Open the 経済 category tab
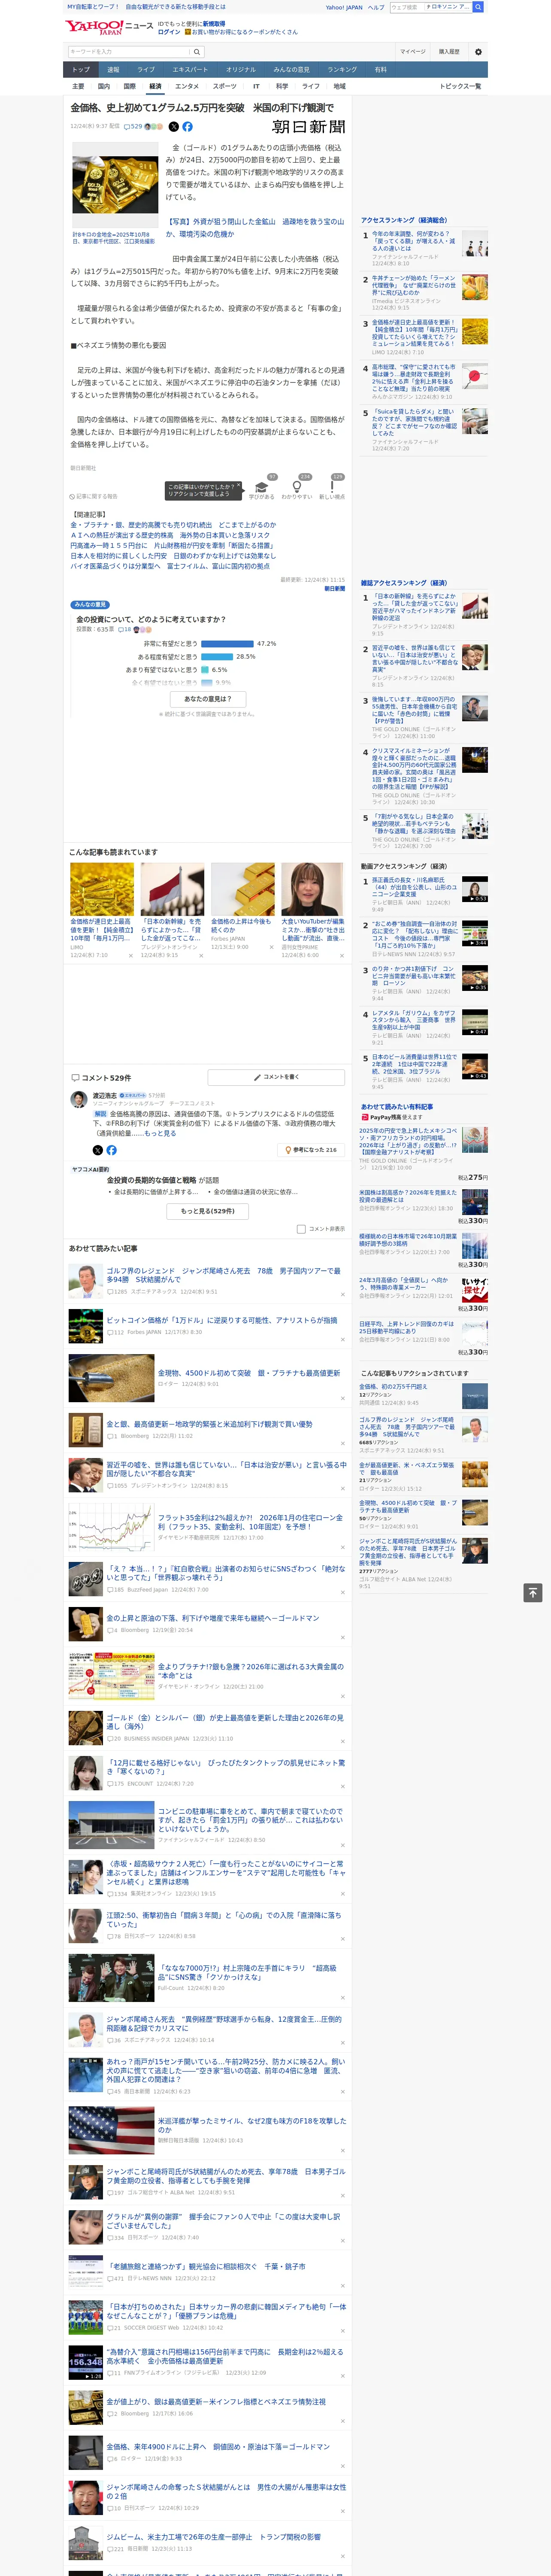The height and width of the screenshot is (2576, 551). (x=155, y=87)
